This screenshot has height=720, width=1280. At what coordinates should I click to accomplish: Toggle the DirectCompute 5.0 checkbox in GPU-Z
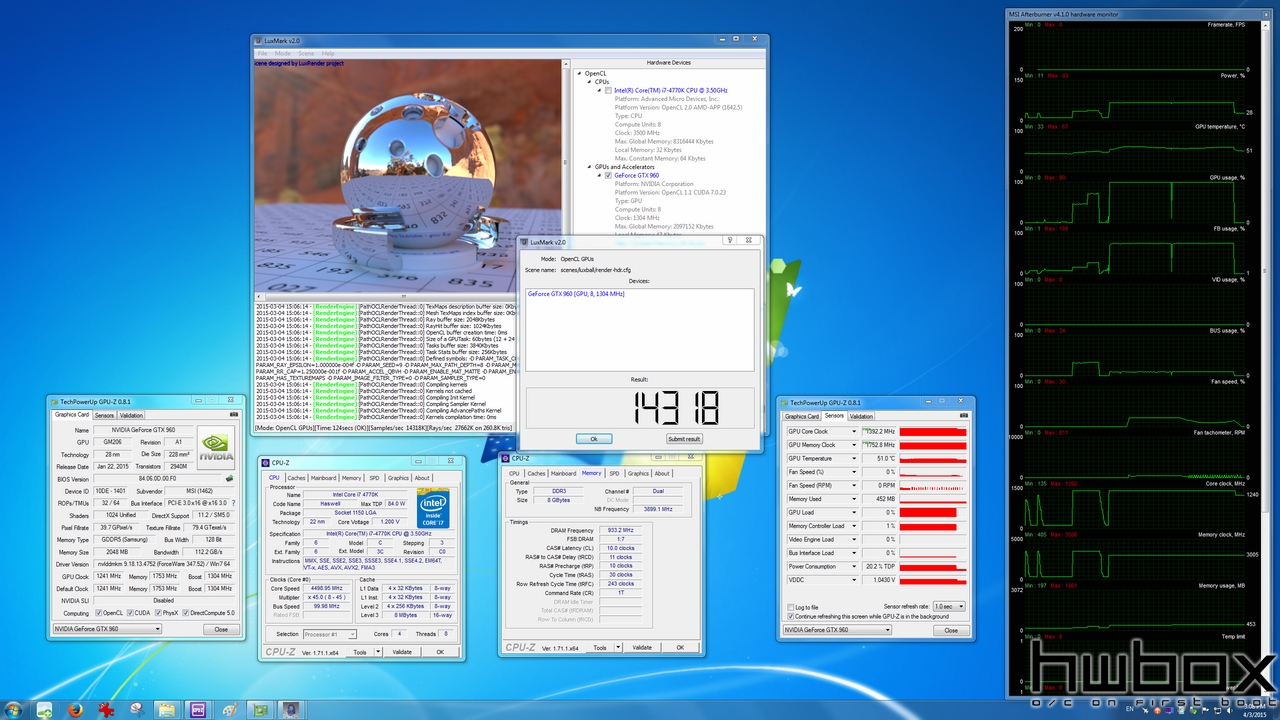pyautogui.click(x=184, y=613)
